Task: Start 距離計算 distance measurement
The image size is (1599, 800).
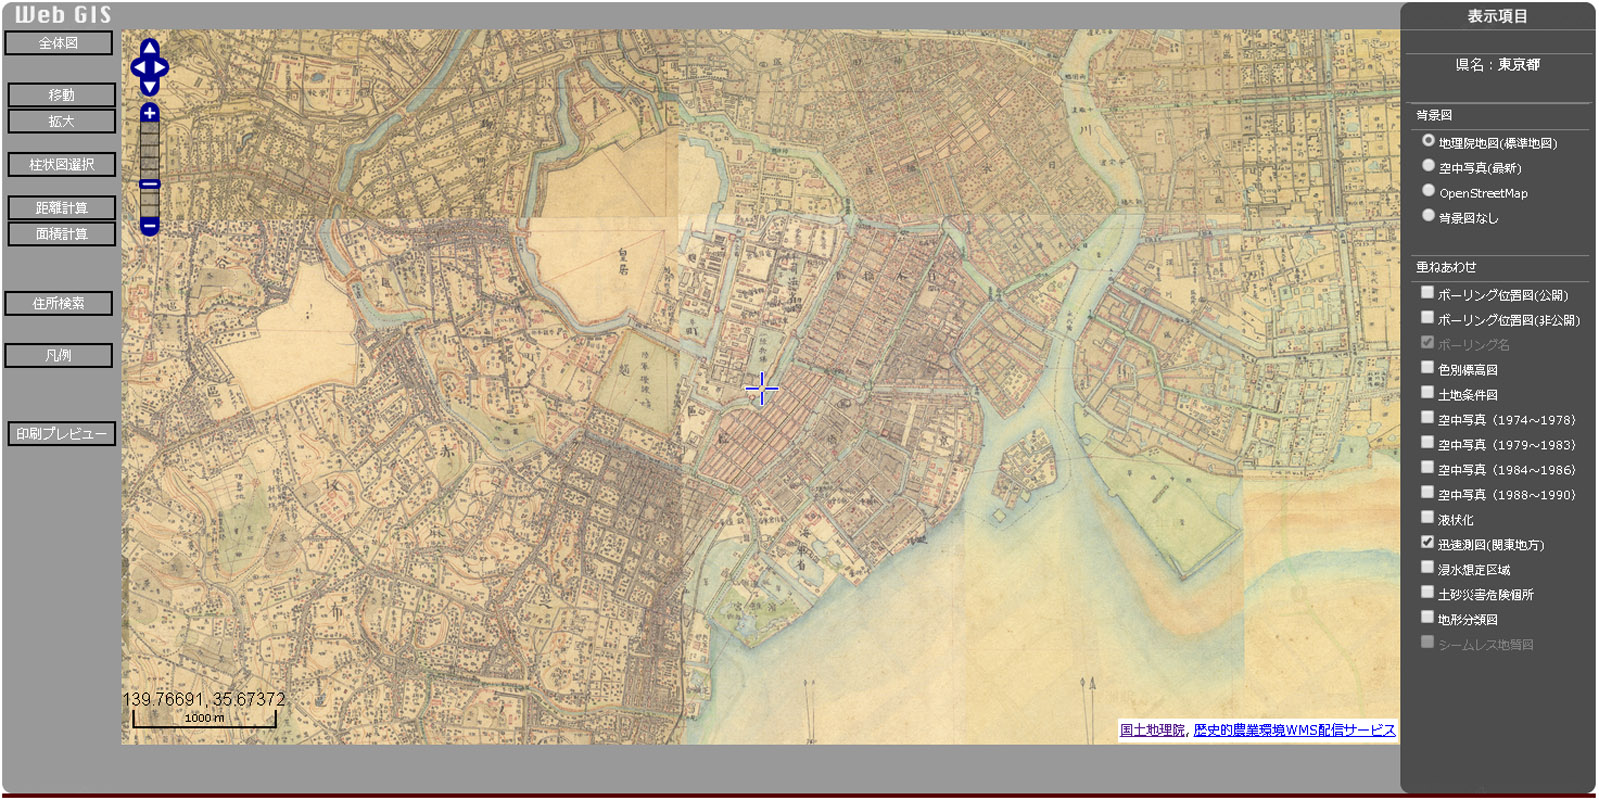Action: (x=62, y=208)
